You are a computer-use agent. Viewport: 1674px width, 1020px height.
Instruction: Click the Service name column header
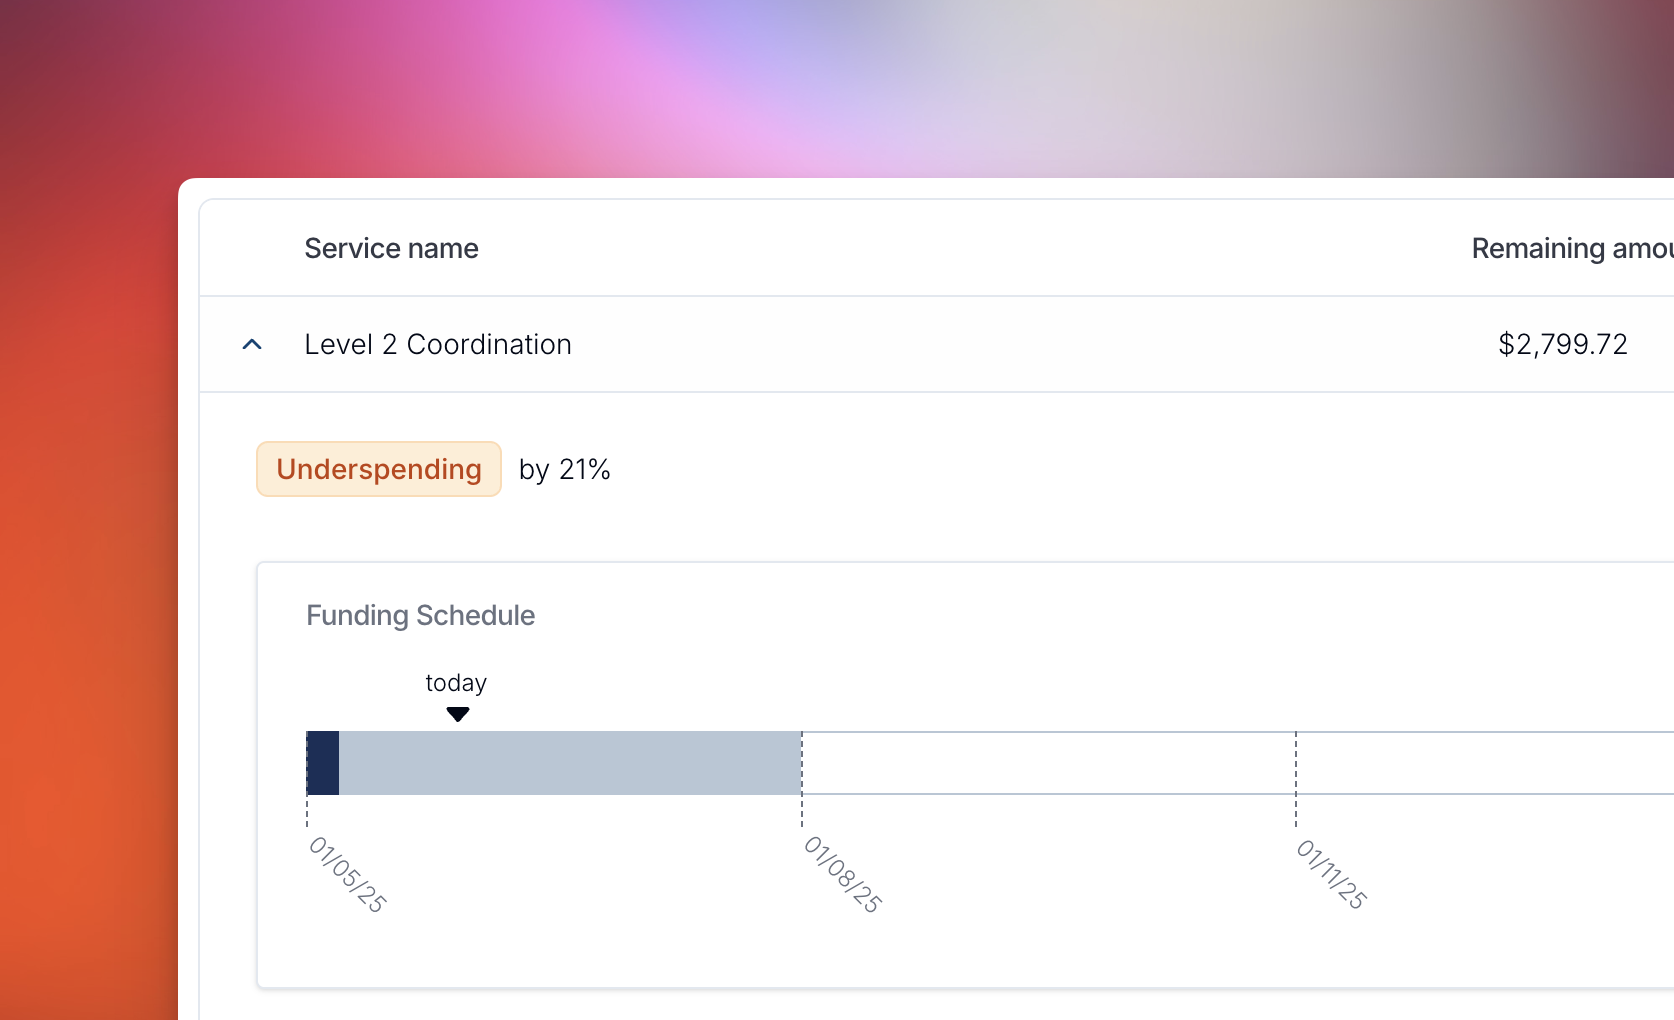pos(391,248)
